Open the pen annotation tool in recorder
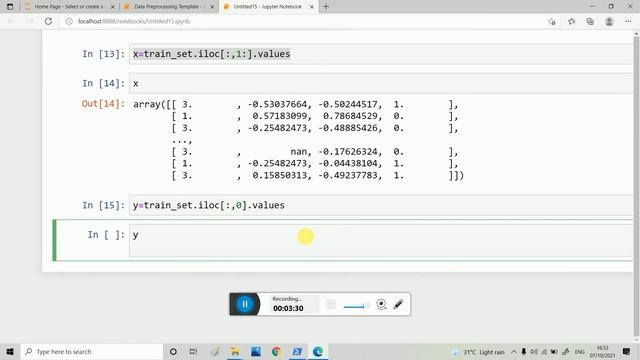The image size is (640, 360). coord(398,304)
